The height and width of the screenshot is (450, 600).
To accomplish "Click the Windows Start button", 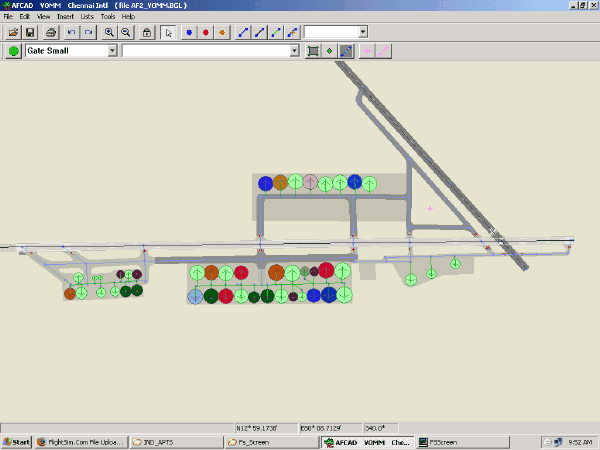I will (16, 442).
